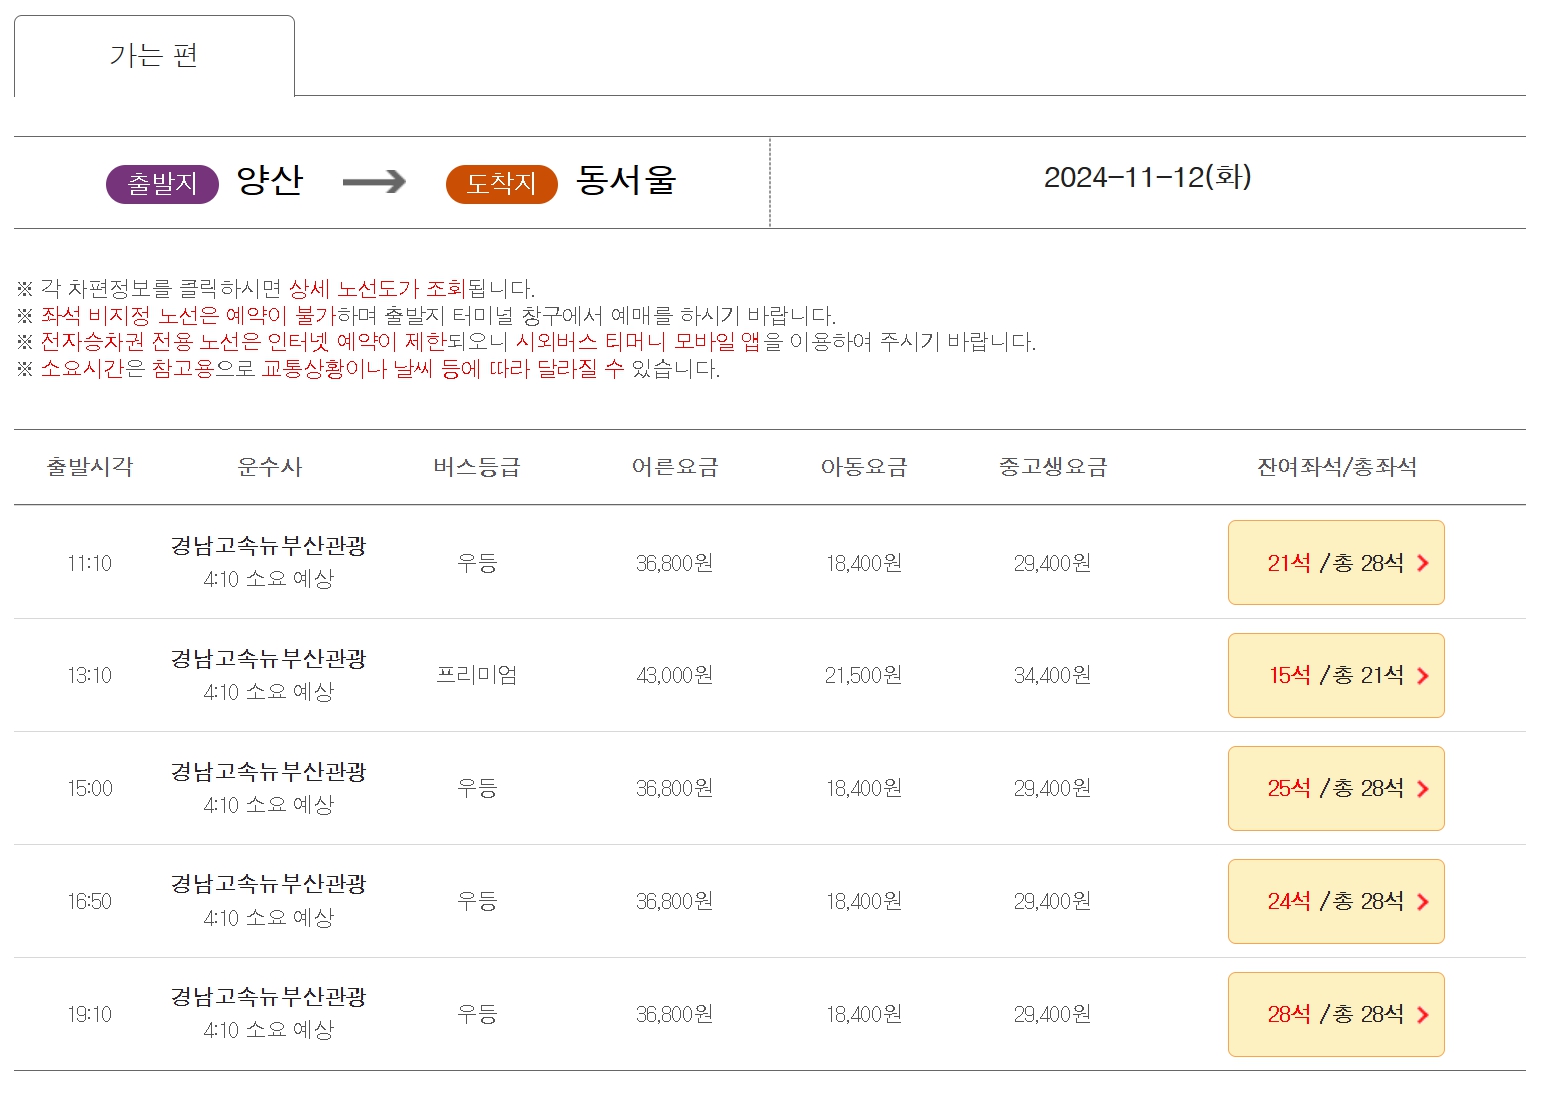1544x1108 pixels.
Task: Click adult fare 36,800원 in 15:00 row
Action: [x=675, y=789]
